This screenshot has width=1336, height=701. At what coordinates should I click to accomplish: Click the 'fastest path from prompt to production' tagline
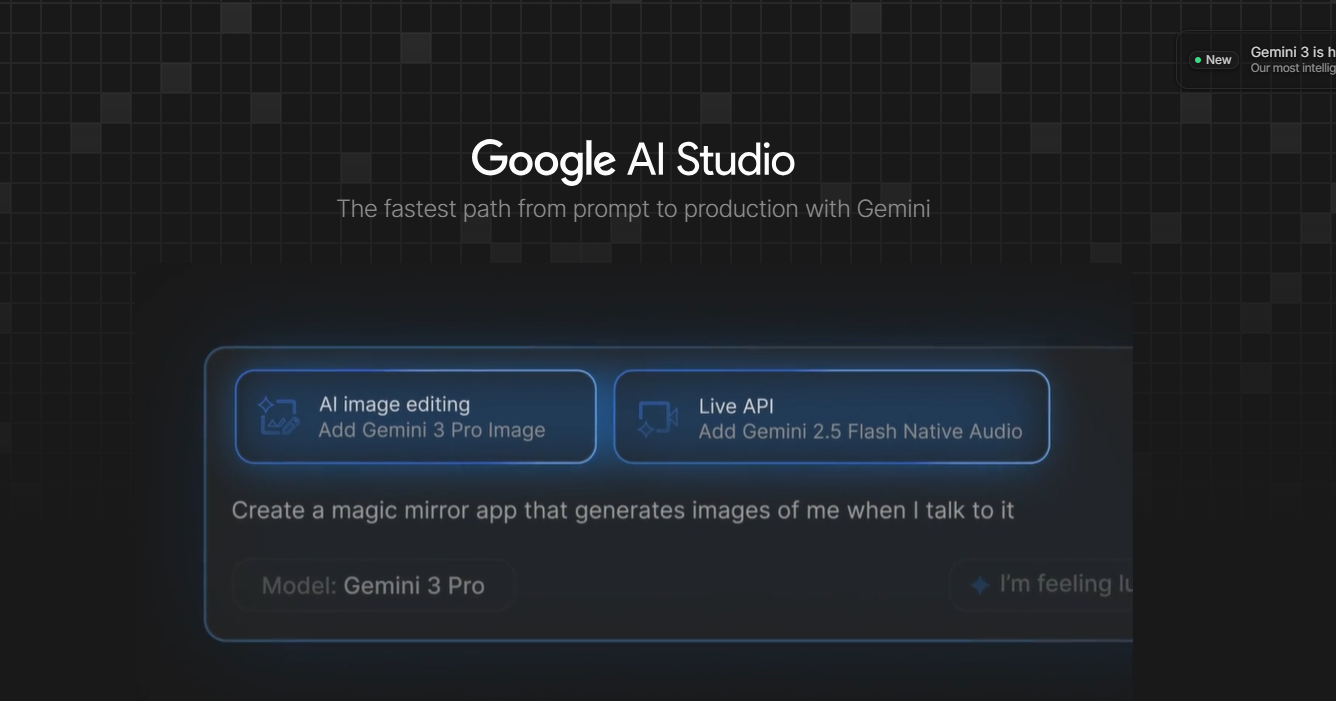point(633,209)
